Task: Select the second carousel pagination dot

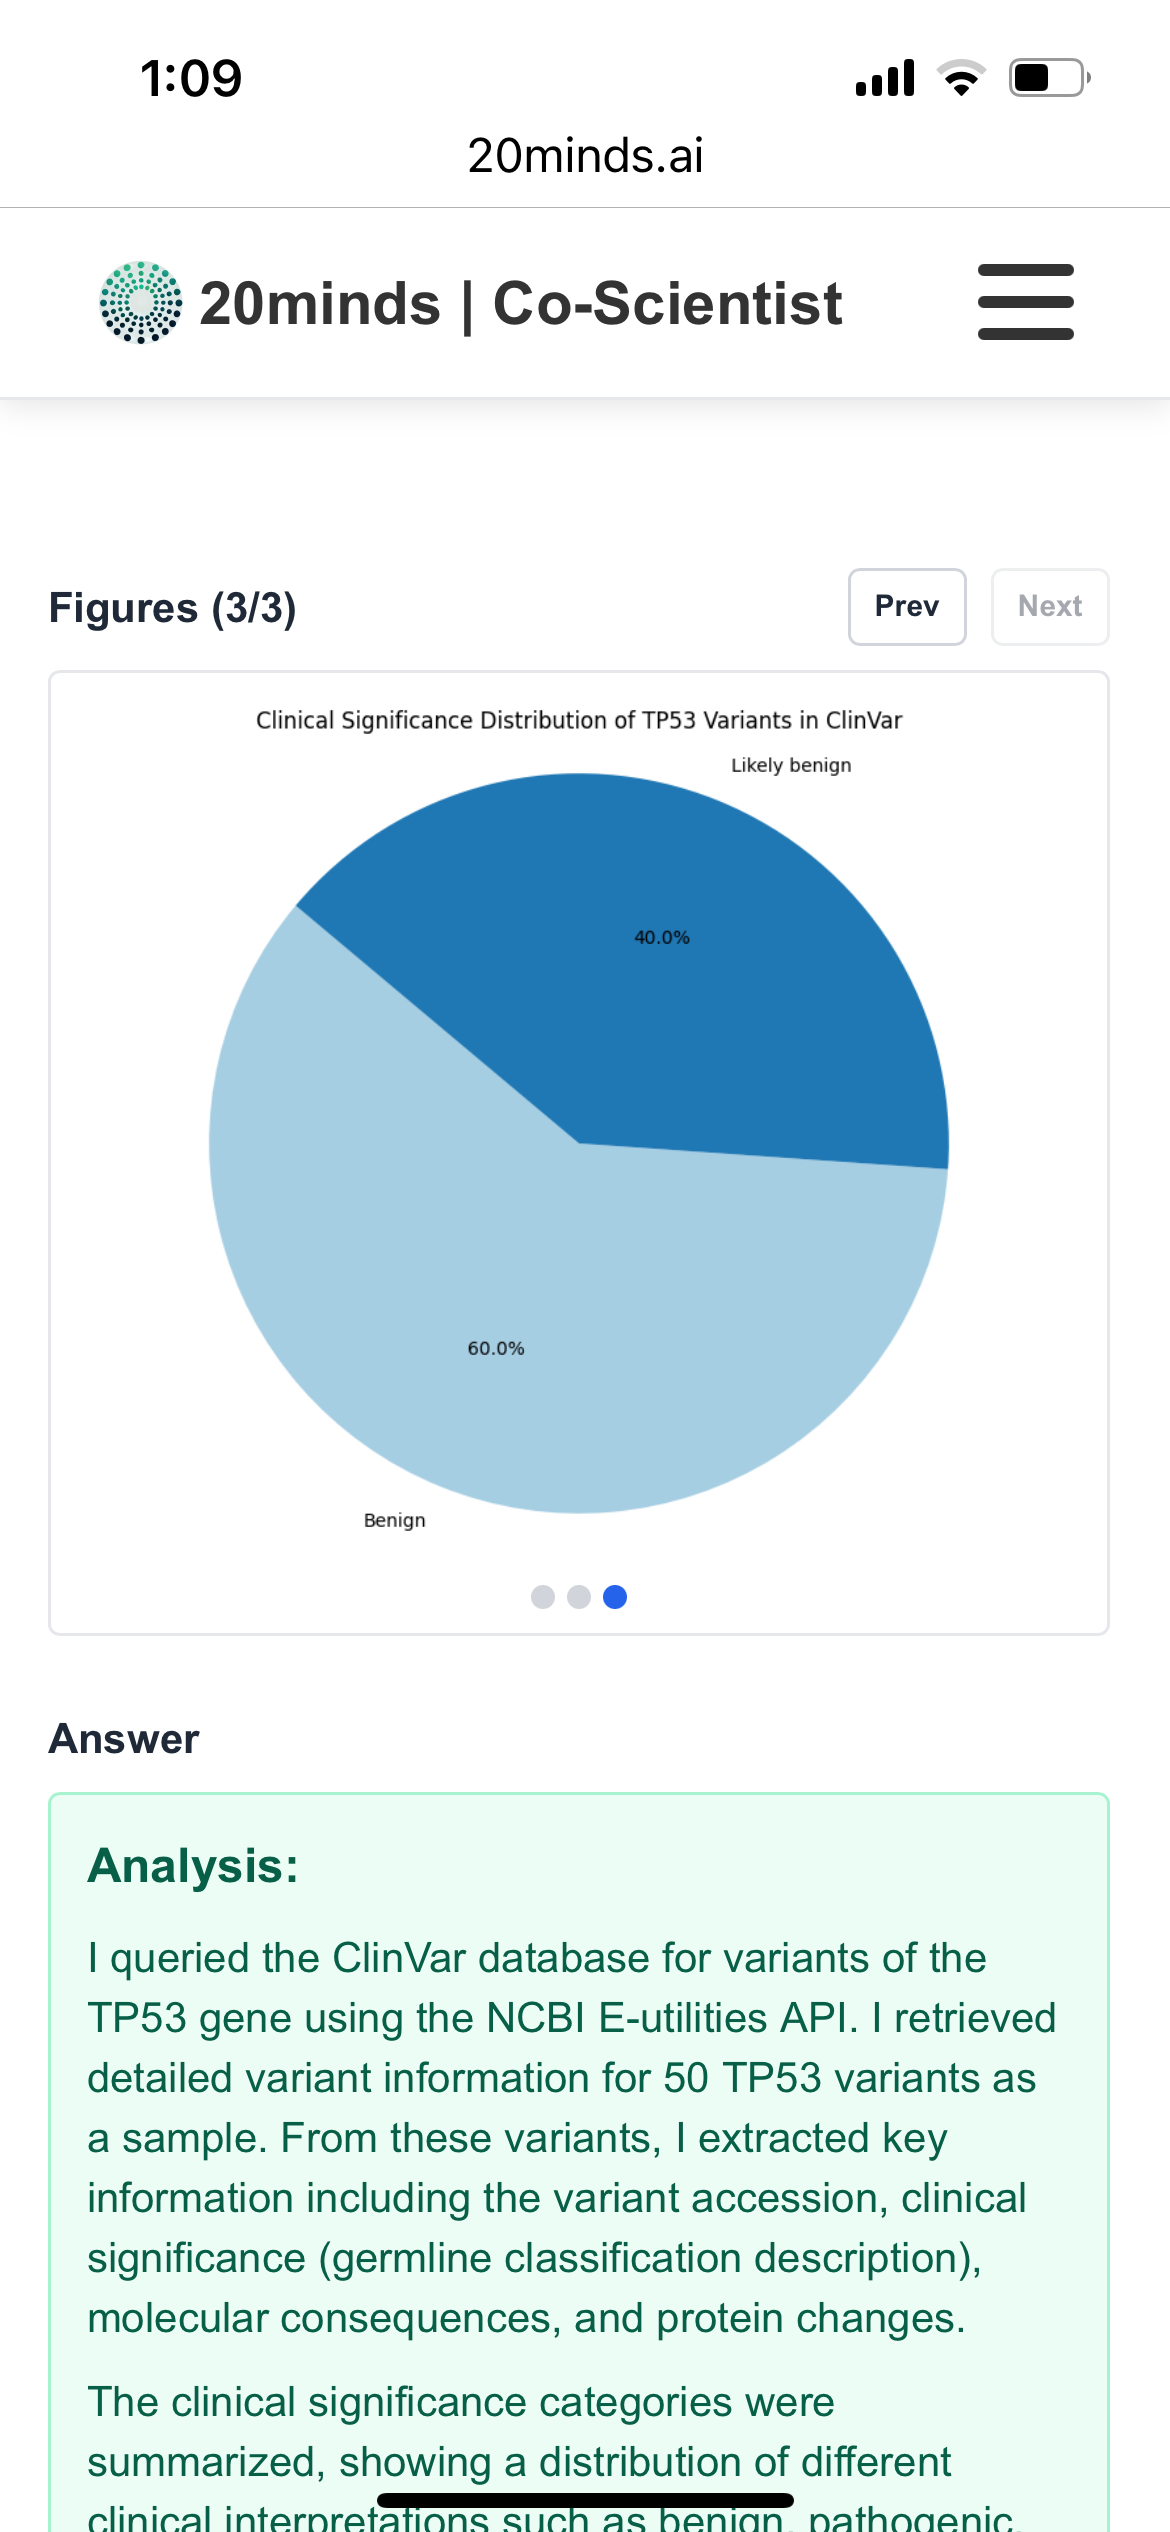Action: point(579,1597)
